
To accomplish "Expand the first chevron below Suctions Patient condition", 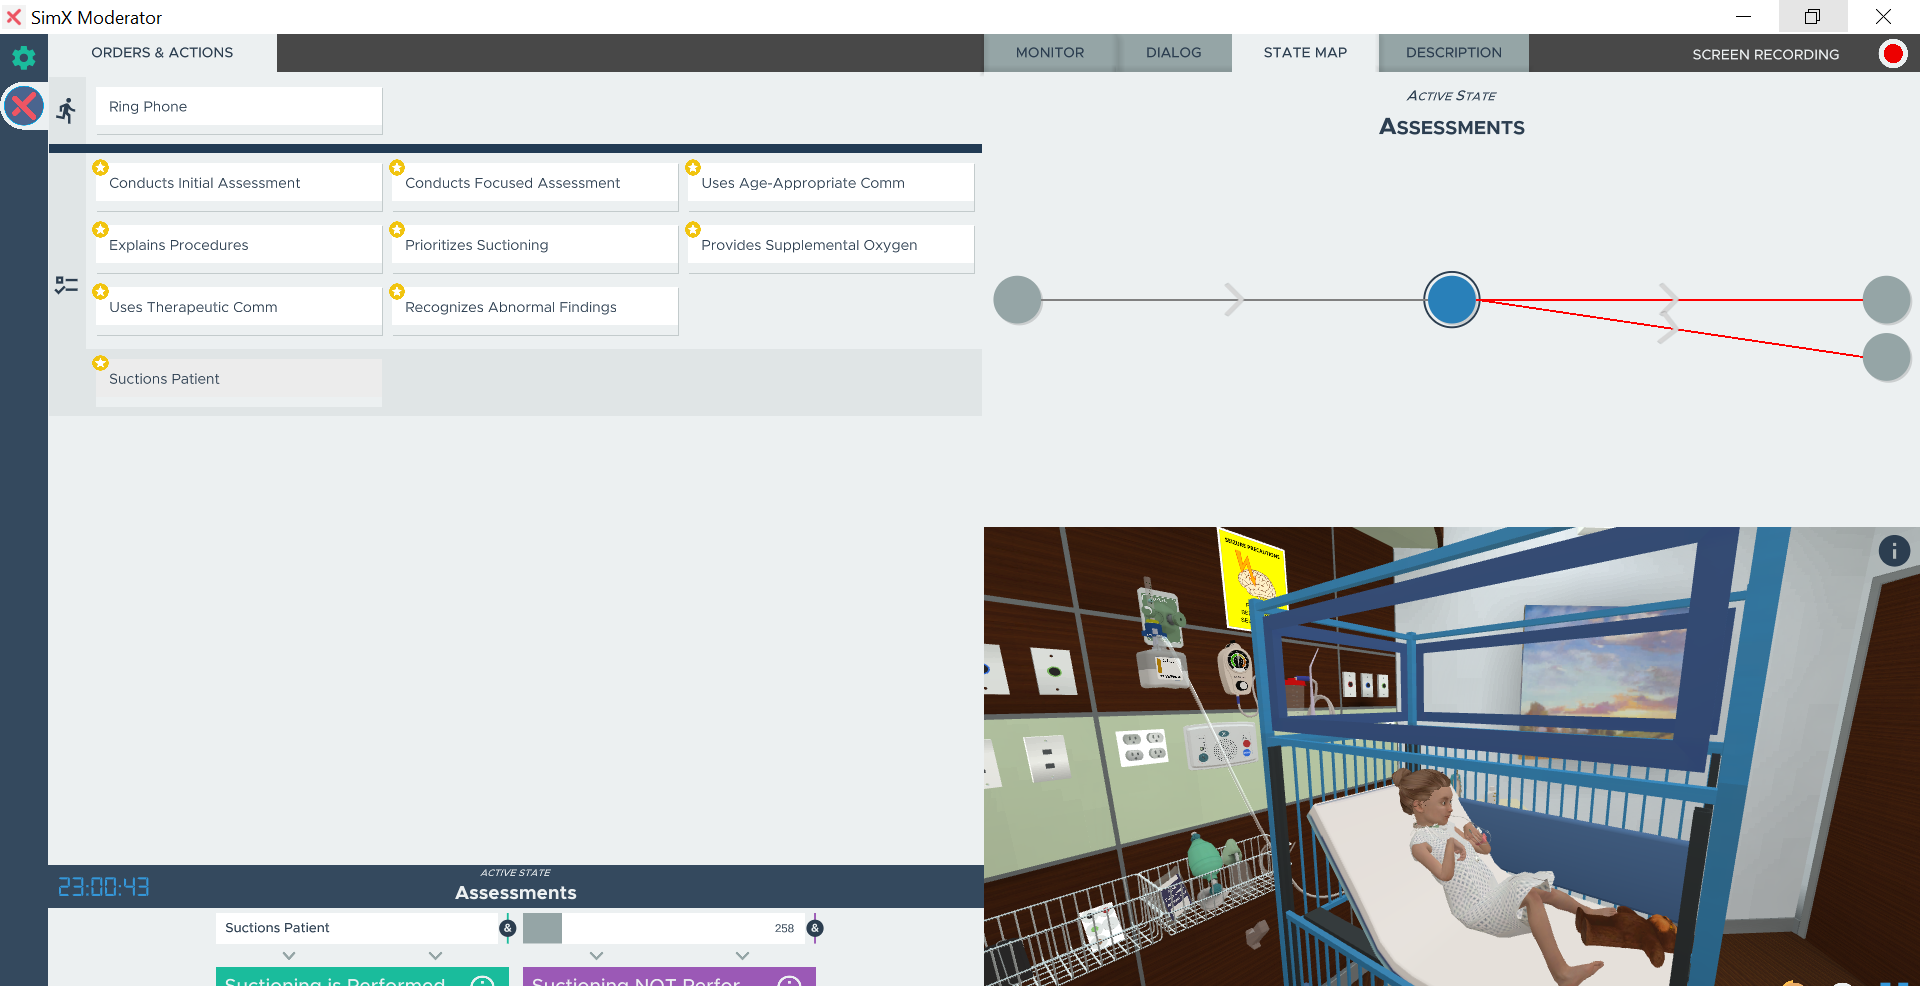I will click(289, 956).
